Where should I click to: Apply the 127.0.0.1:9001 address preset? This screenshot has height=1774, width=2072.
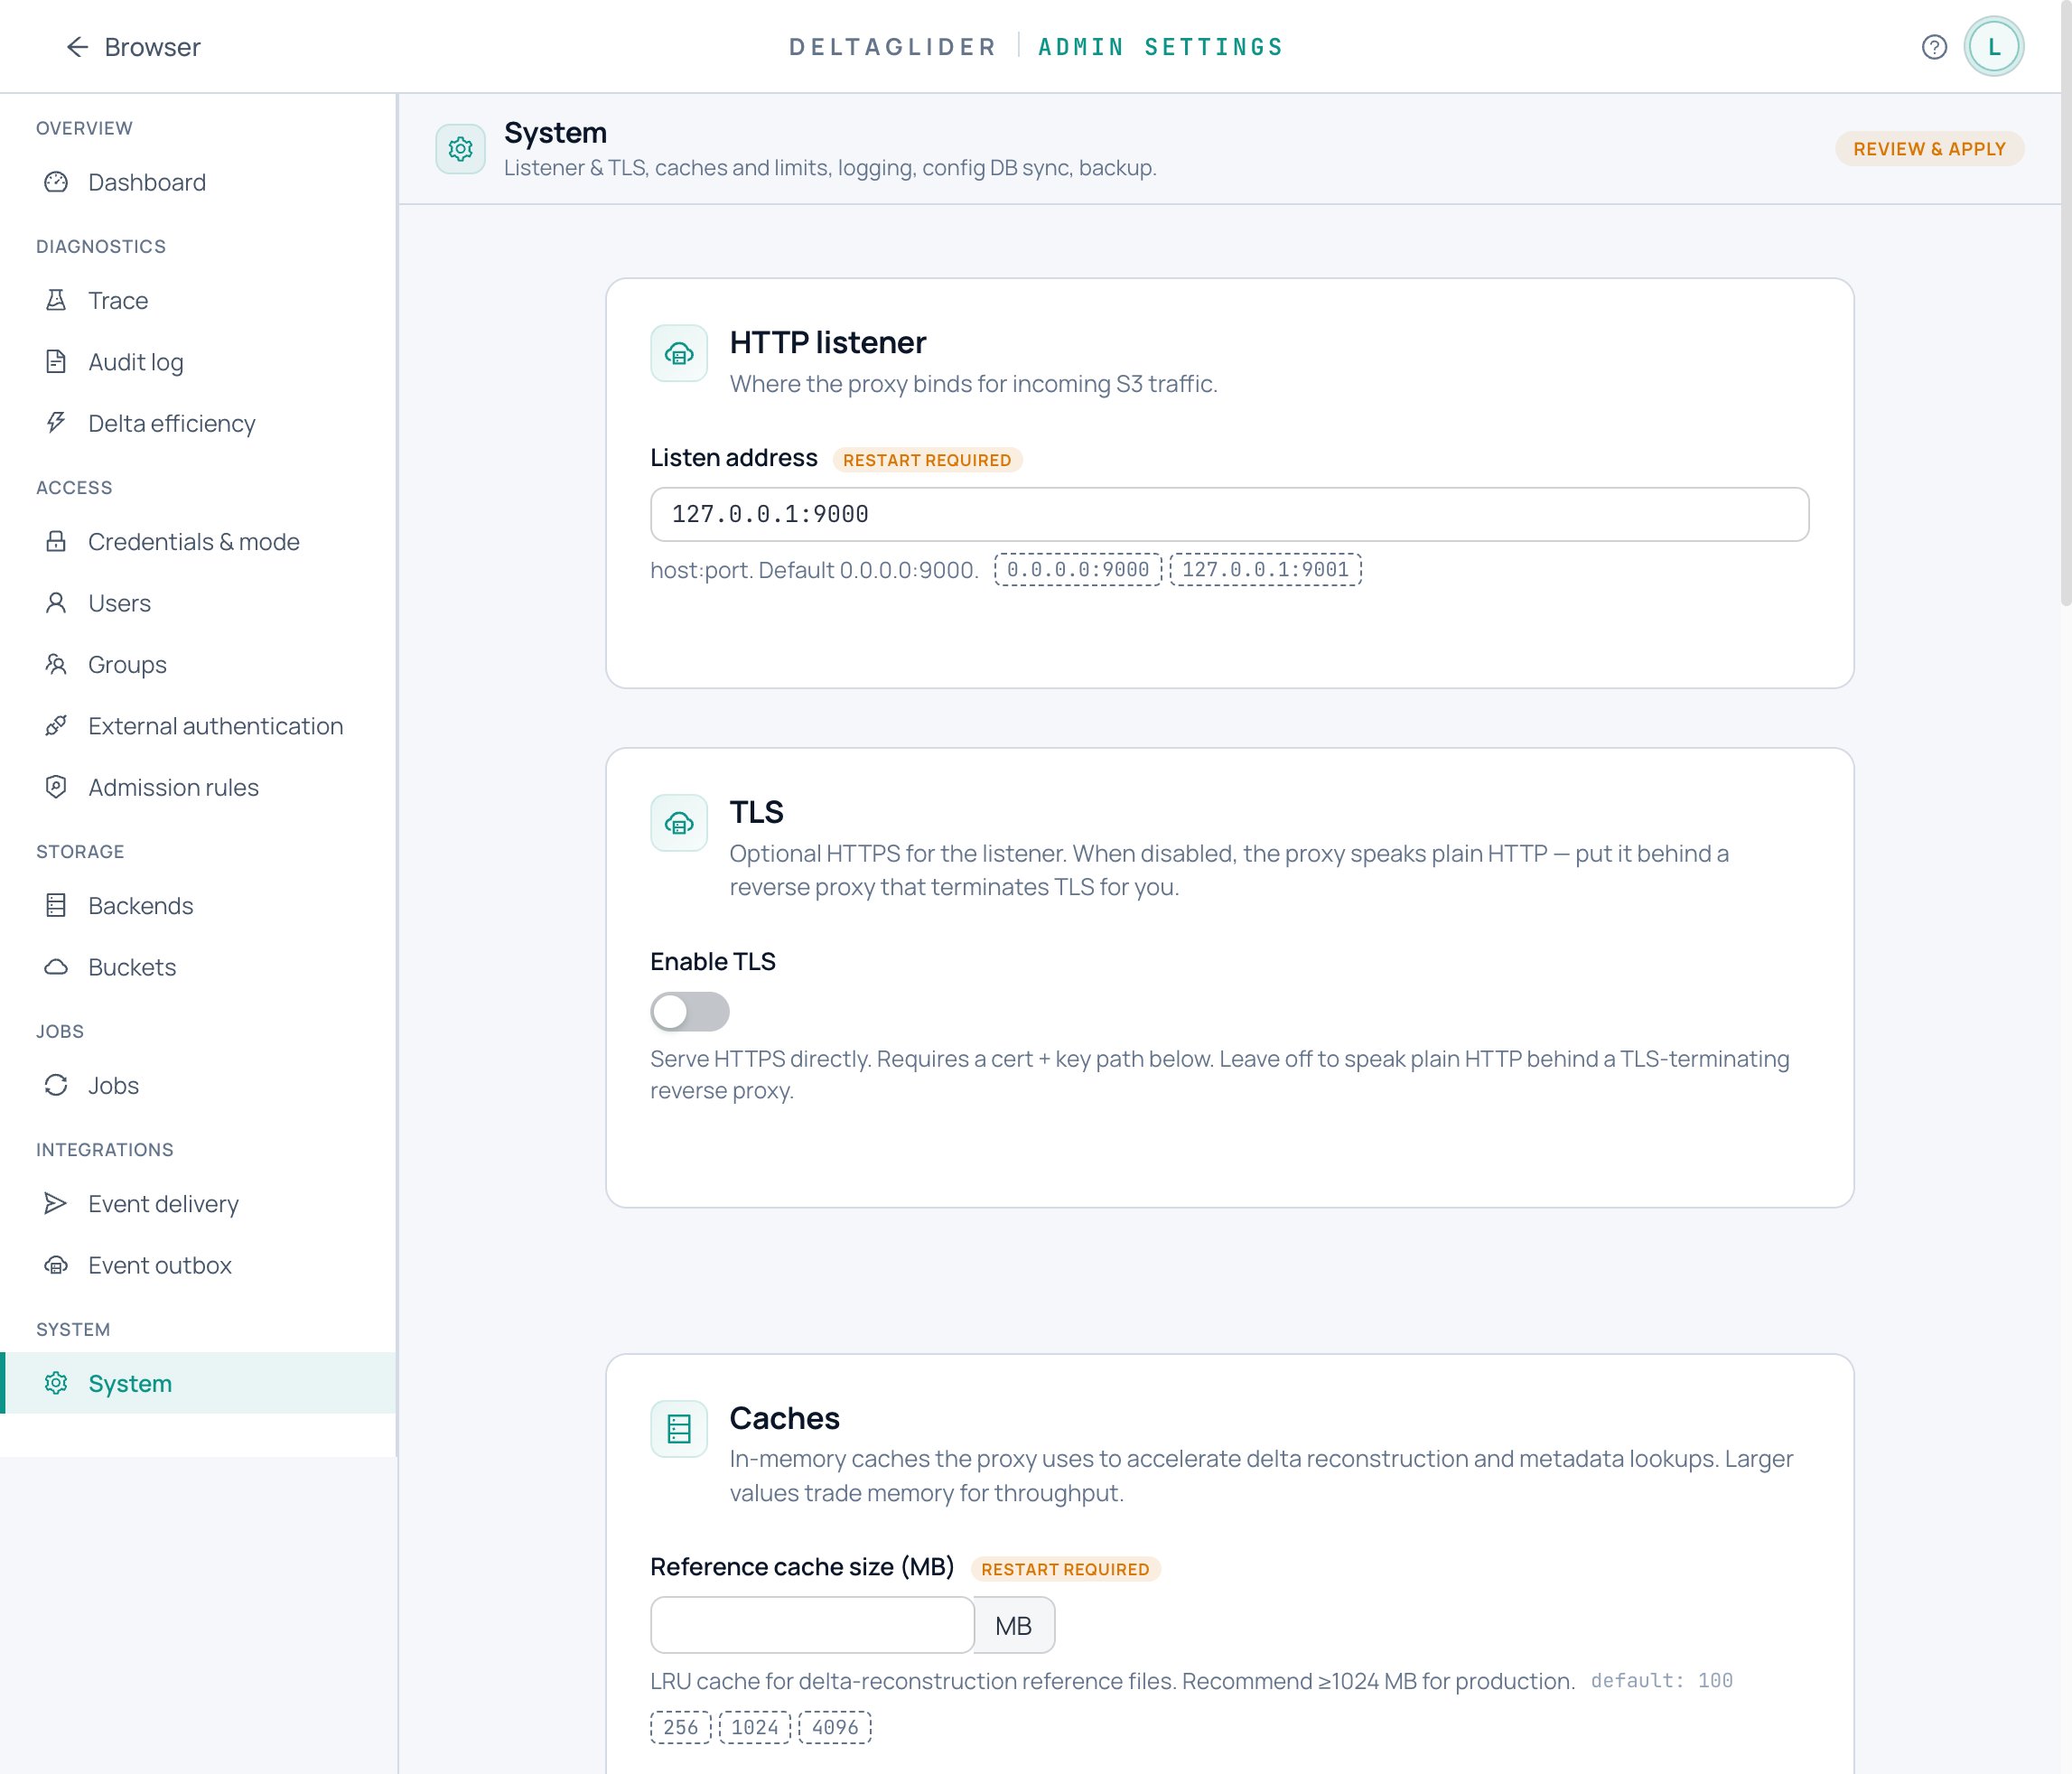click(1265, 569)
